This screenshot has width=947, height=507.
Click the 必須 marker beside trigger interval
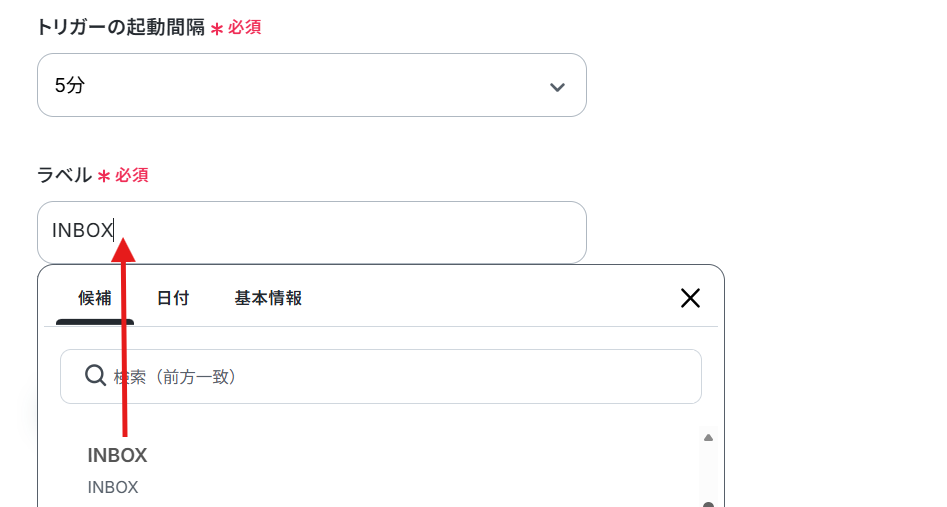click(x=244, y=27)
